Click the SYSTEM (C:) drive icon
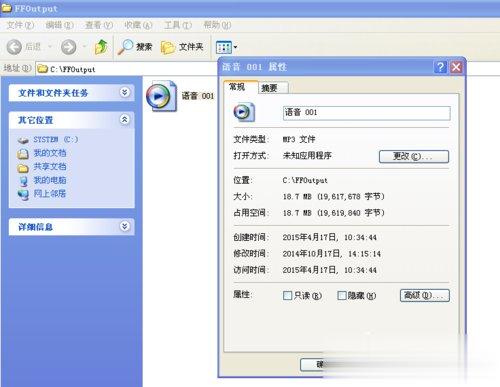The width and height of the screenshot is (500, 387). coord(23,140)
